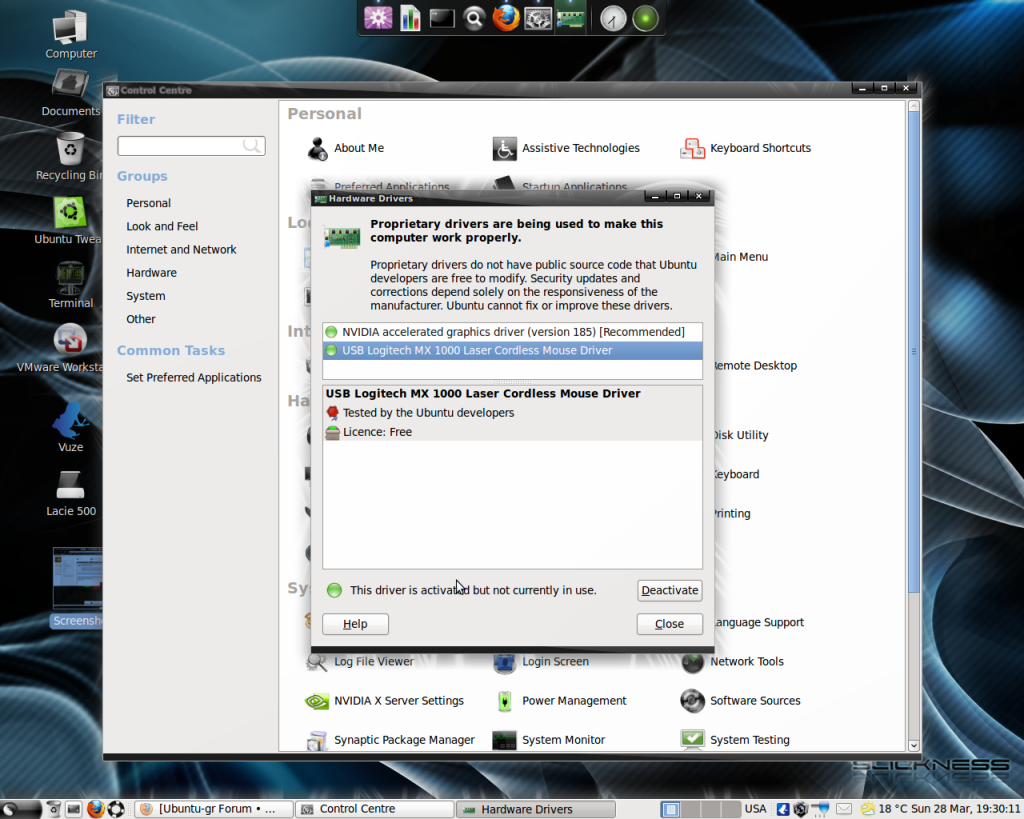Open terminal icon in top dock
The height and width of the screenshot is (819, 1024).
(x=442, y=18)
